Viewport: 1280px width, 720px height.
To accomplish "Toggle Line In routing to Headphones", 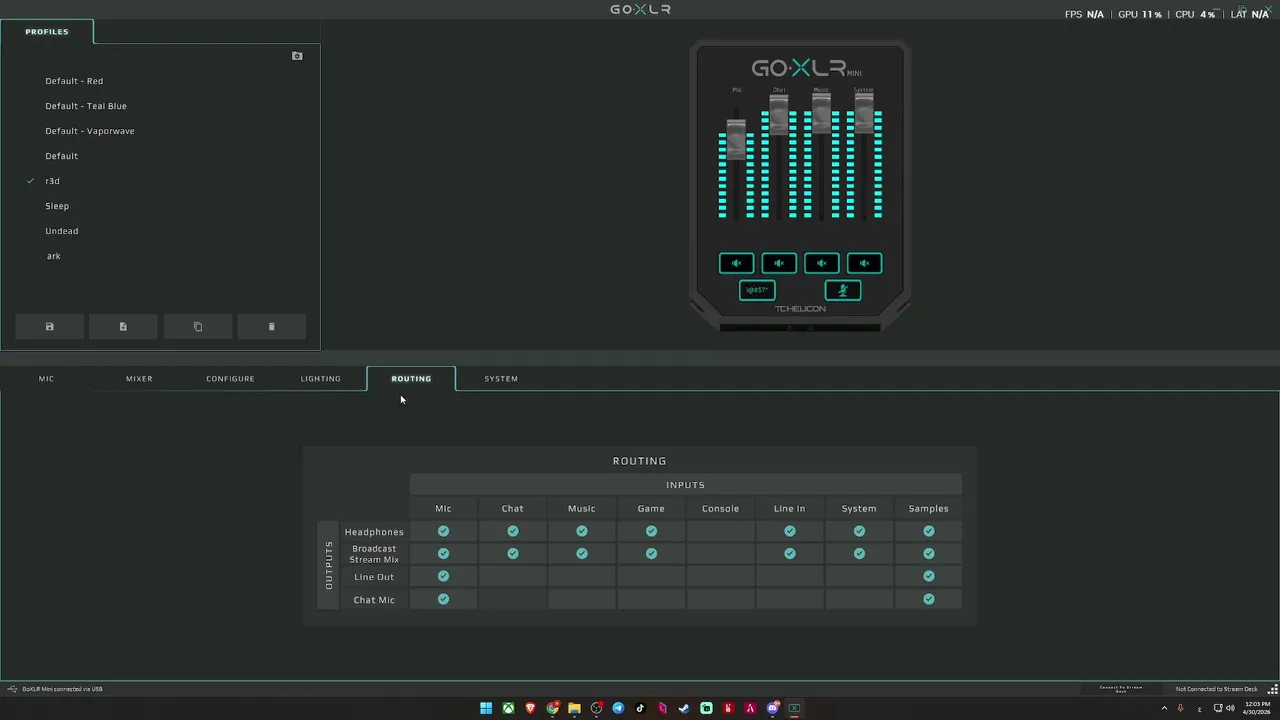I will tap(790, 531).
